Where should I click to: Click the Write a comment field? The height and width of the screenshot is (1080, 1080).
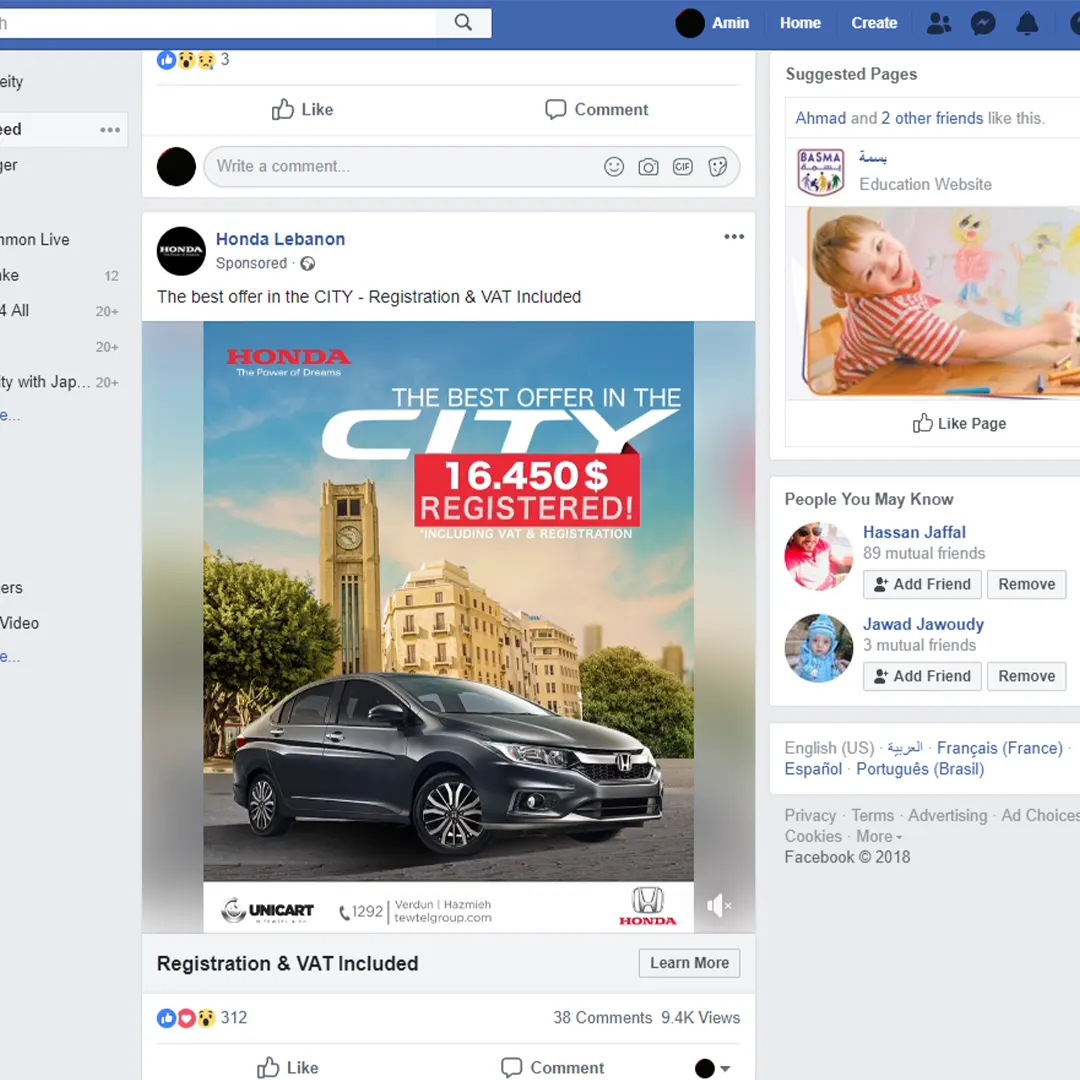[x=400, y=167]
